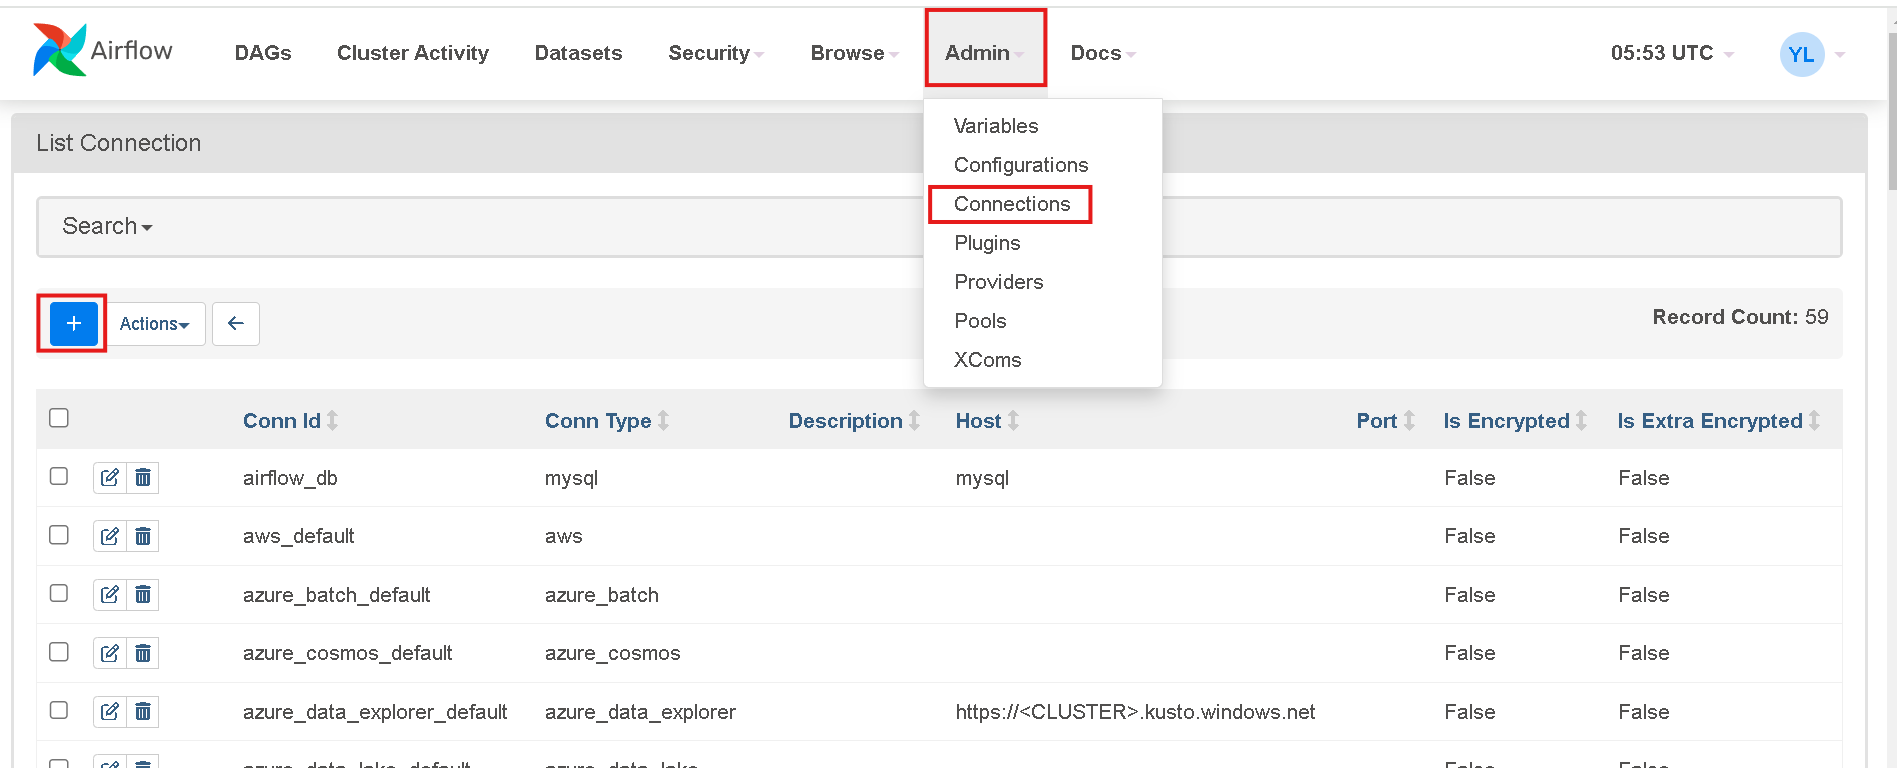This screenshot has height=768, width=1897.
Task: Select Variables from the Admin menu
Action: tap(996, 126)
